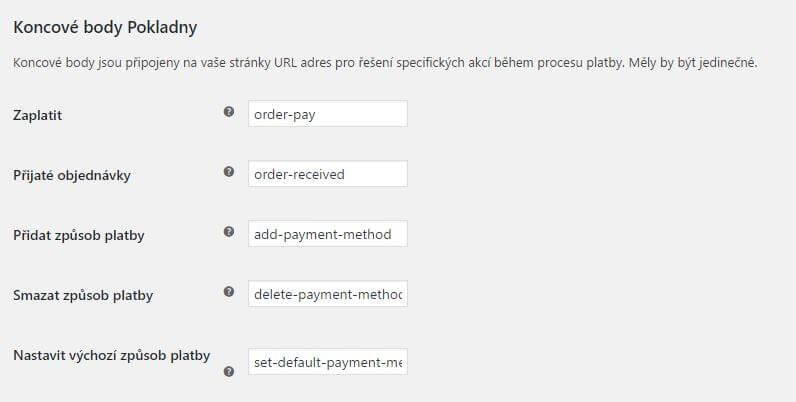Select the add-payment-method input box
796x402 pixels.
(x=327, y=233)
